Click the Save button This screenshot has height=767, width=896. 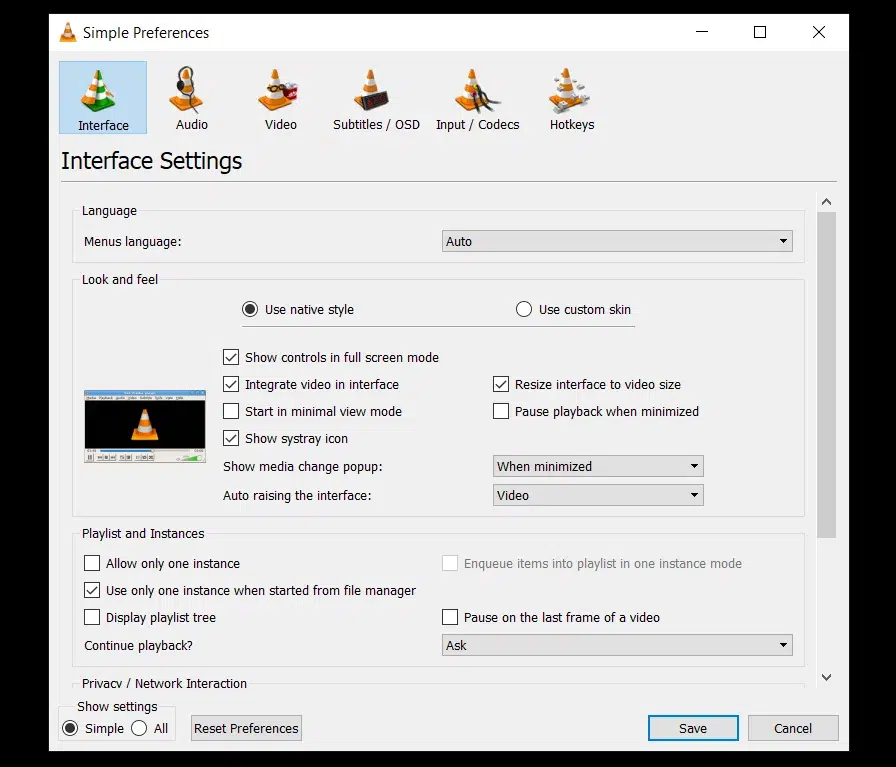coord(693,728)
